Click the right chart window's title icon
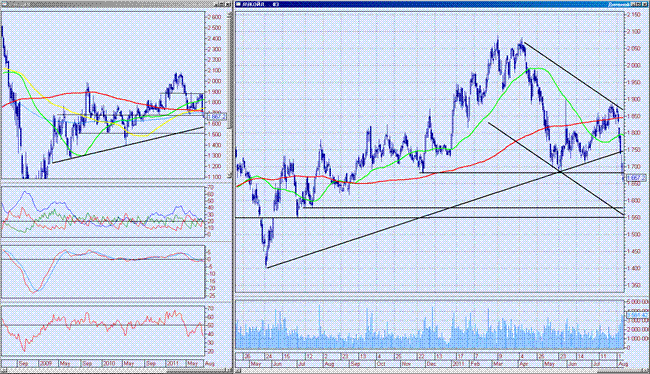The image size is (650, 374). pyautogui.click(x=238, y=4)
